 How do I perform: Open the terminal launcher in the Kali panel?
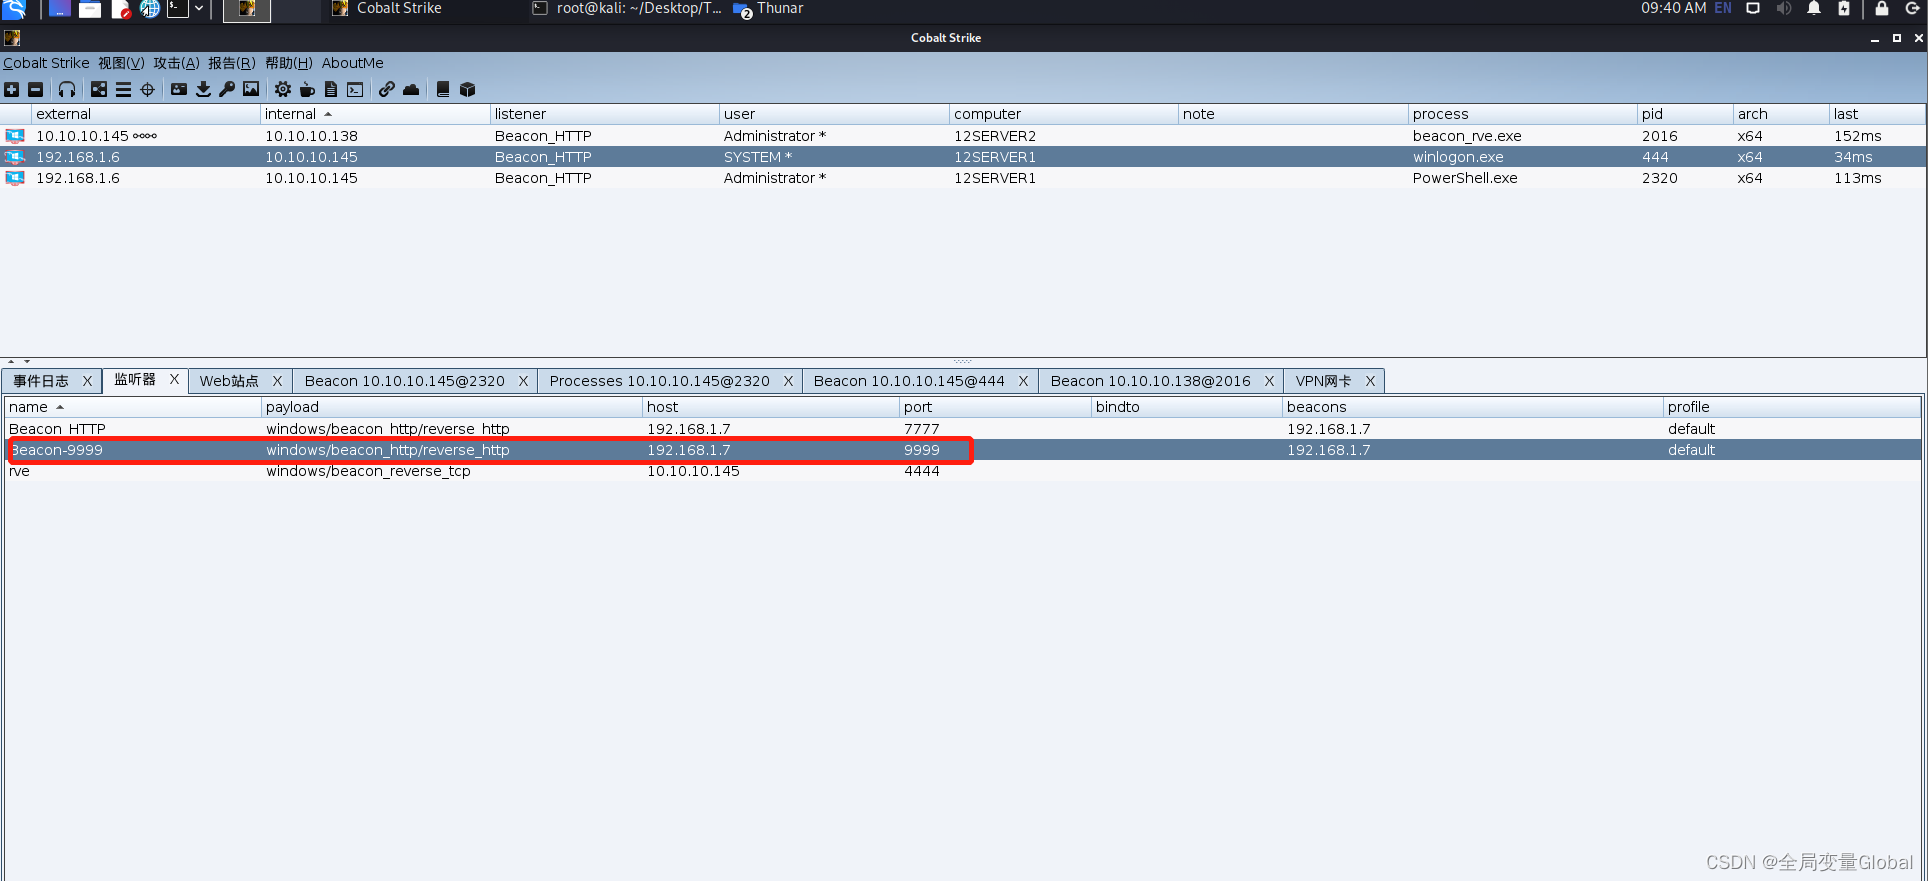click(177, 9)
